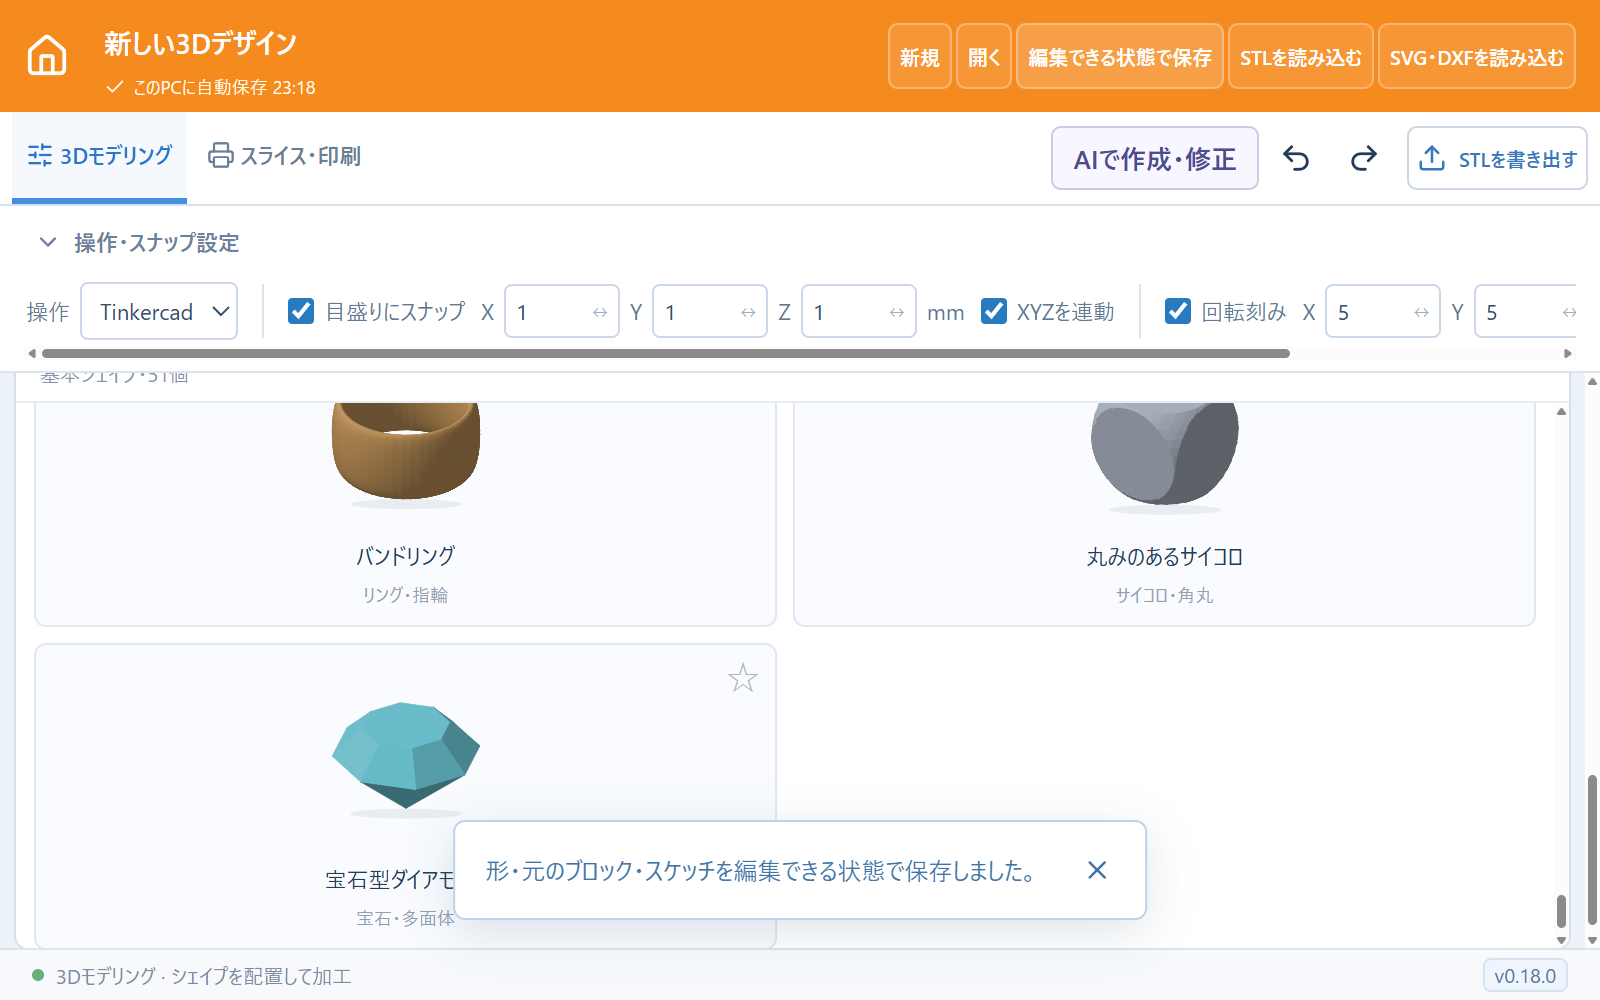Import a file via STLを読み込む
1600x1000 pixels.
[1300, 57]
